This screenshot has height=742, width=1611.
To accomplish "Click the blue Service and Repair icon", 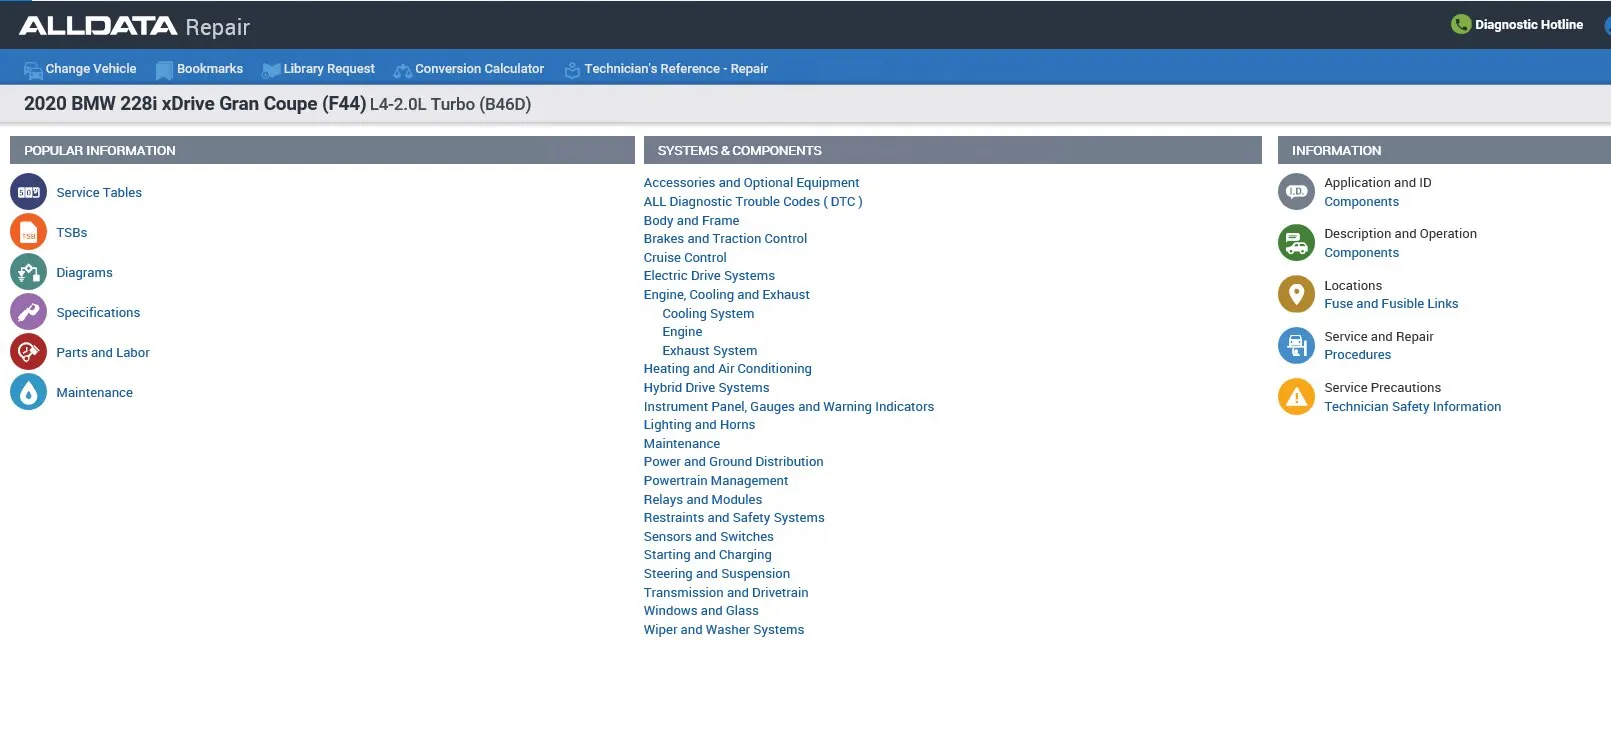I will (1296, 345).
